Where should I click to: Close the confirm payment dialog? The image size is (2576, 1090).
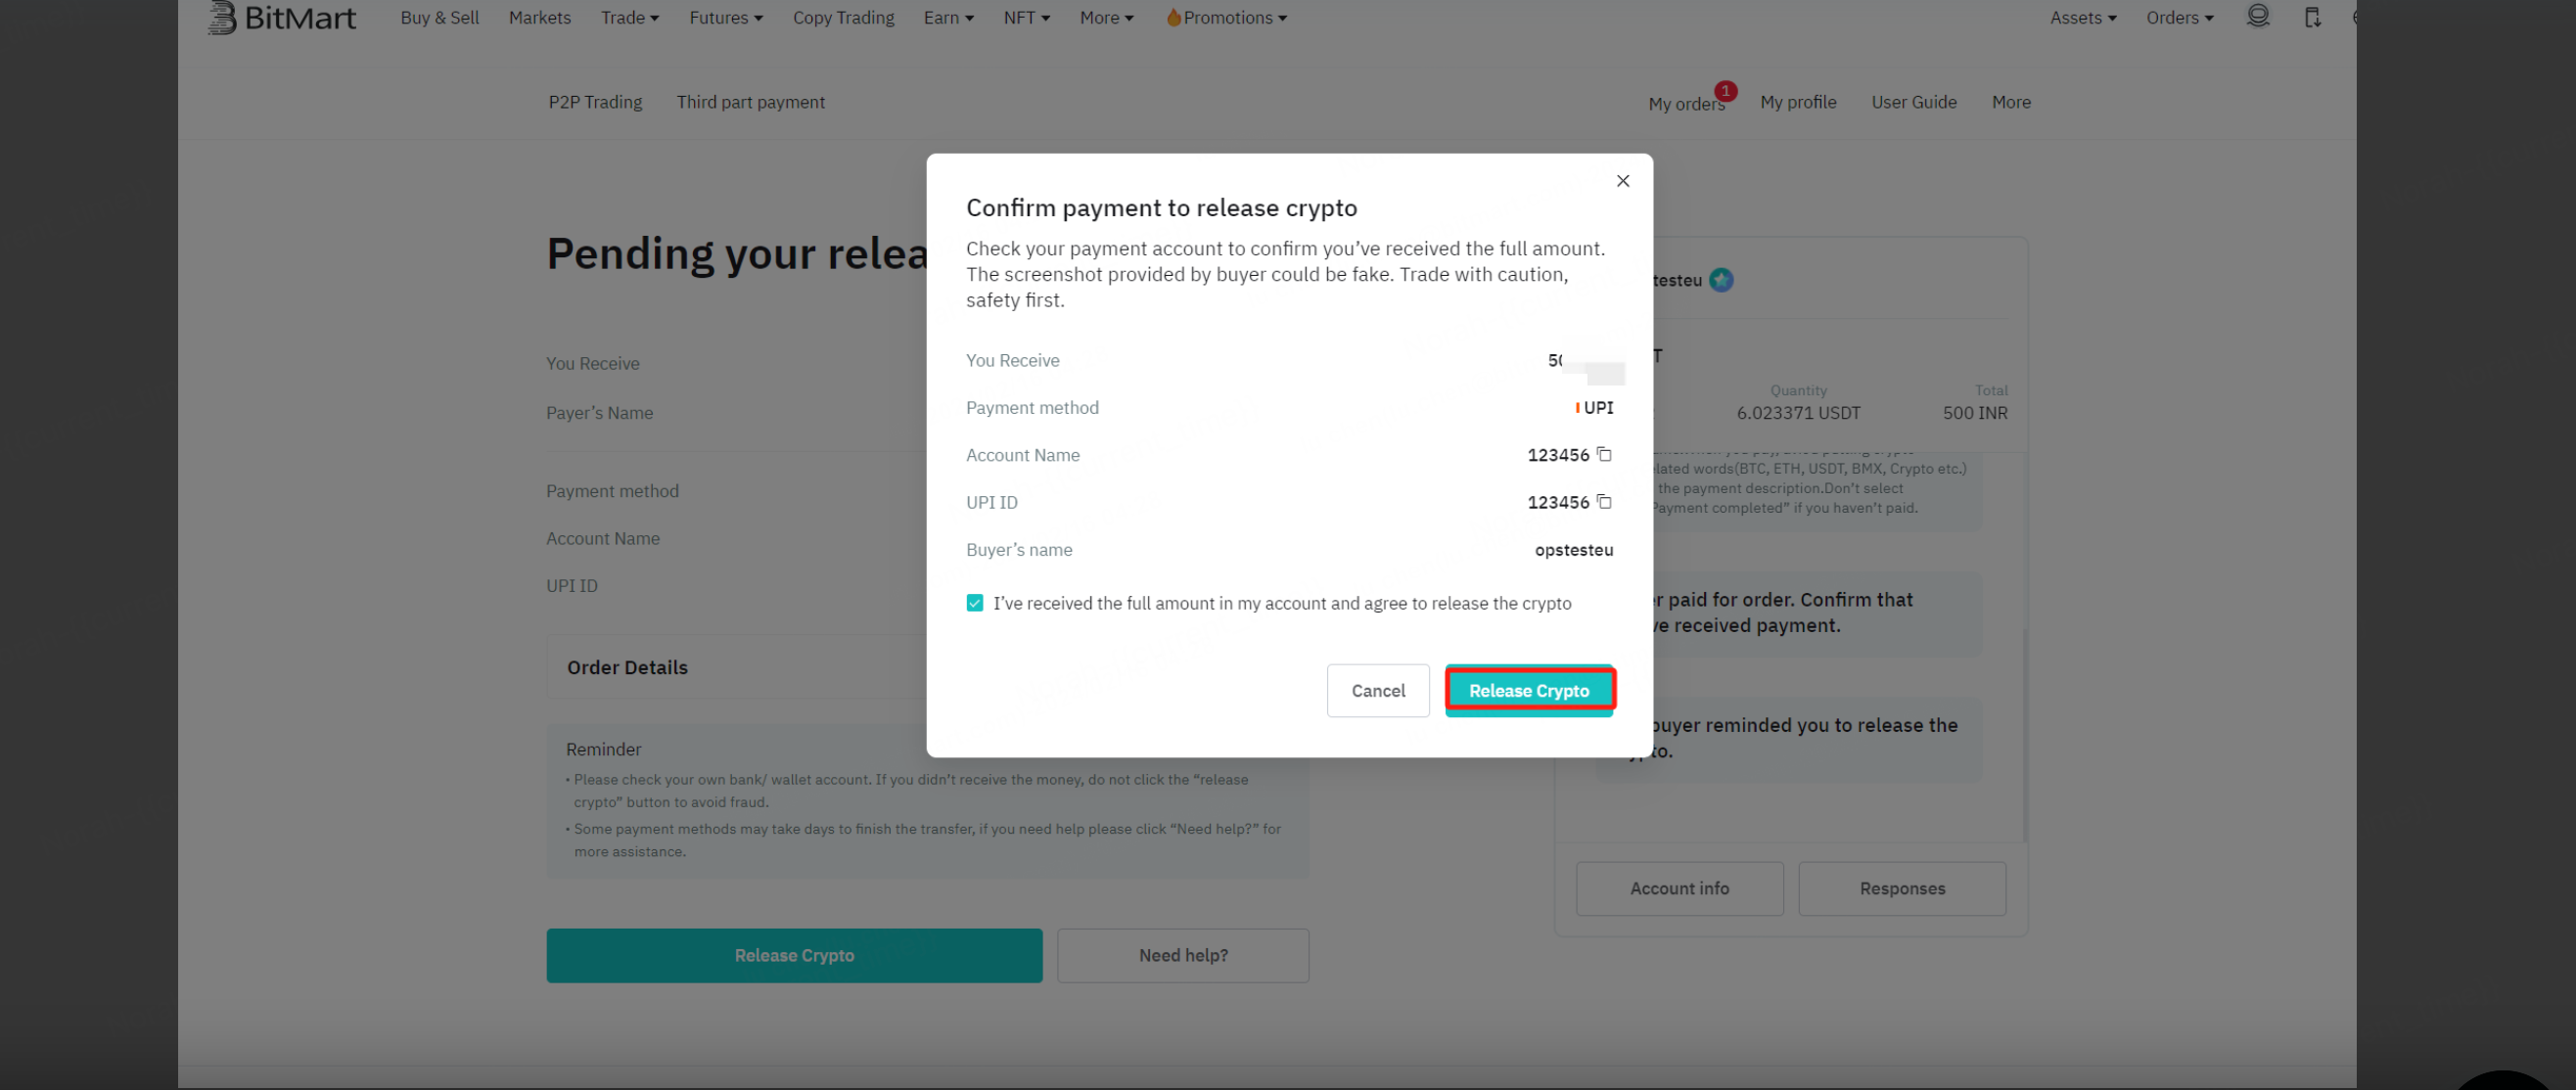[x=1622, y=181]
